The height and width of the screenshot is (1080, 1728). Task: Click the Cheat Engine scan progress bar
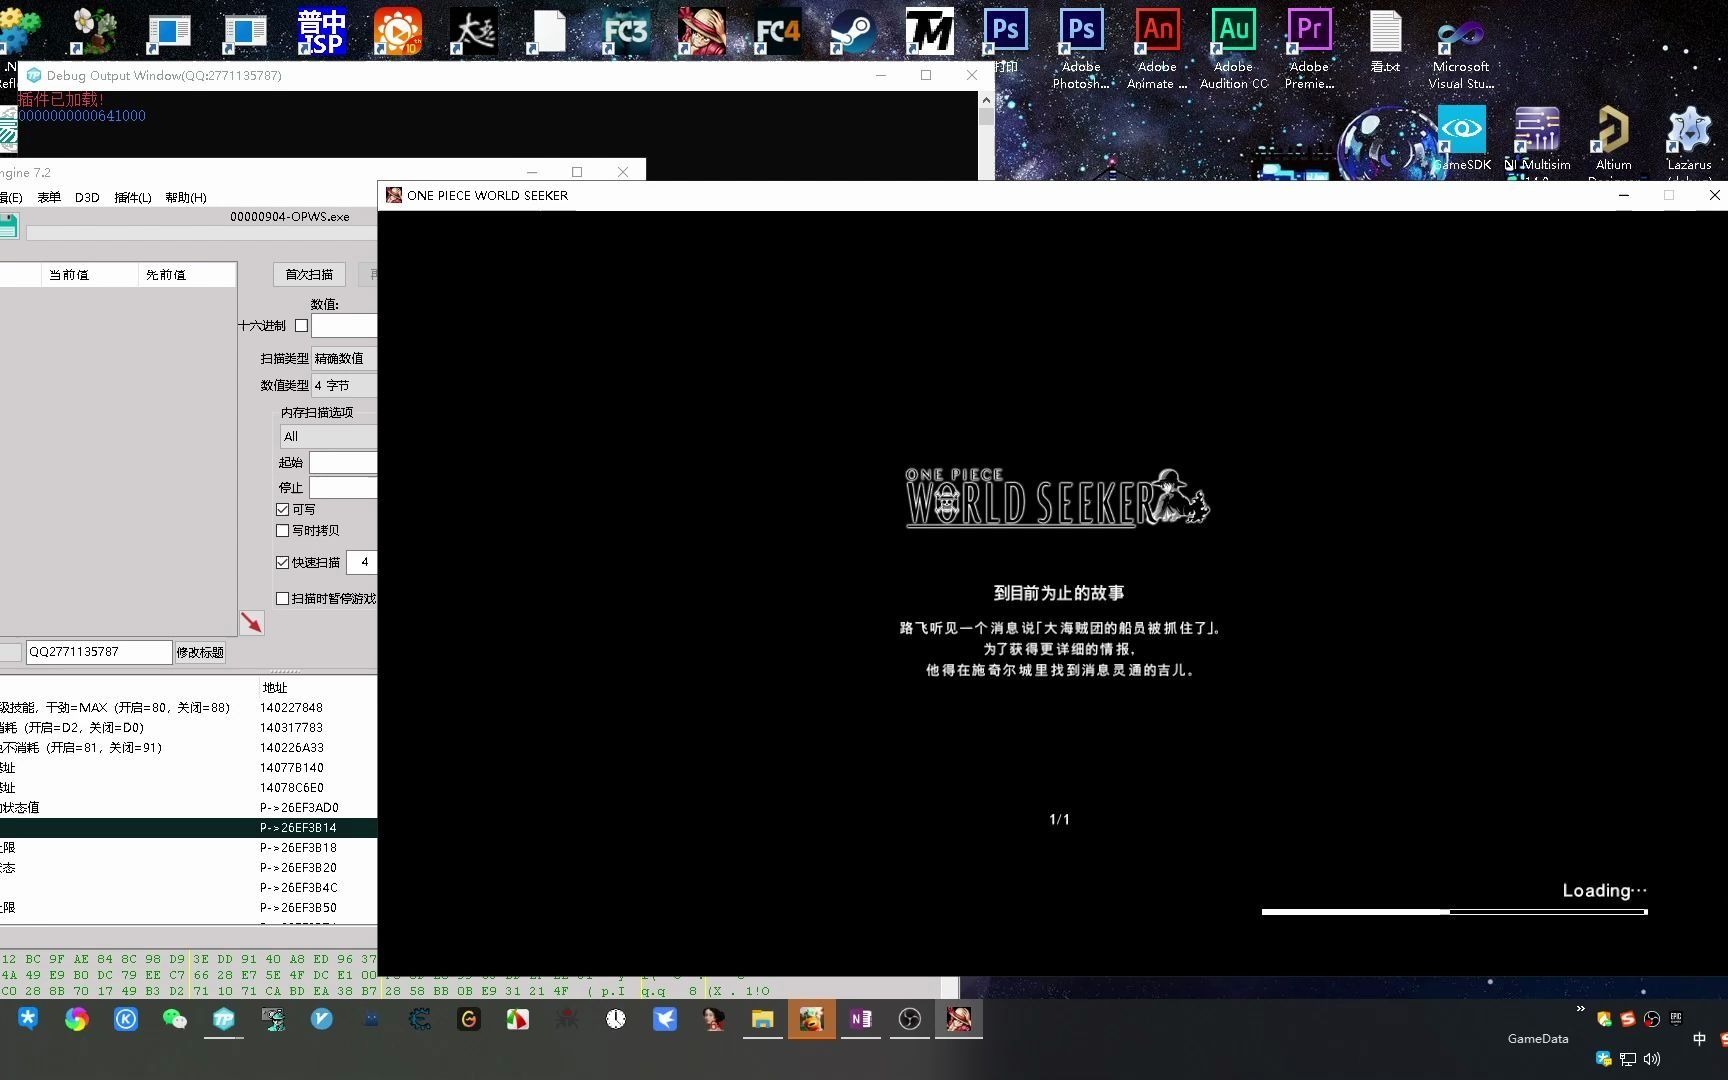[201, 232]
